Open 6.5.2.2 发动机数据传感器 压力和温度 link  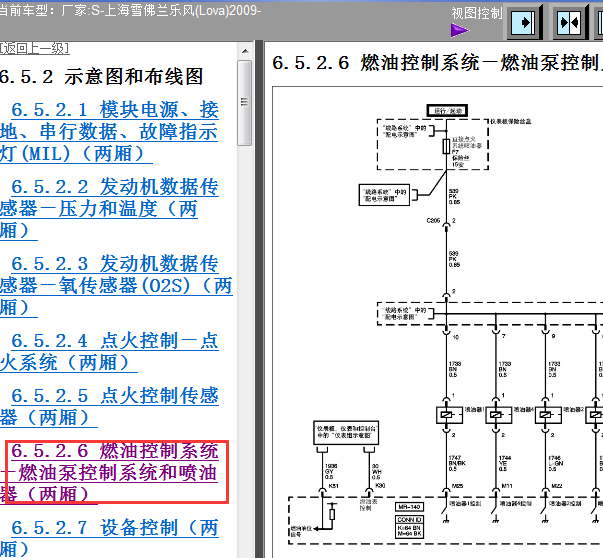coord(109,209)
